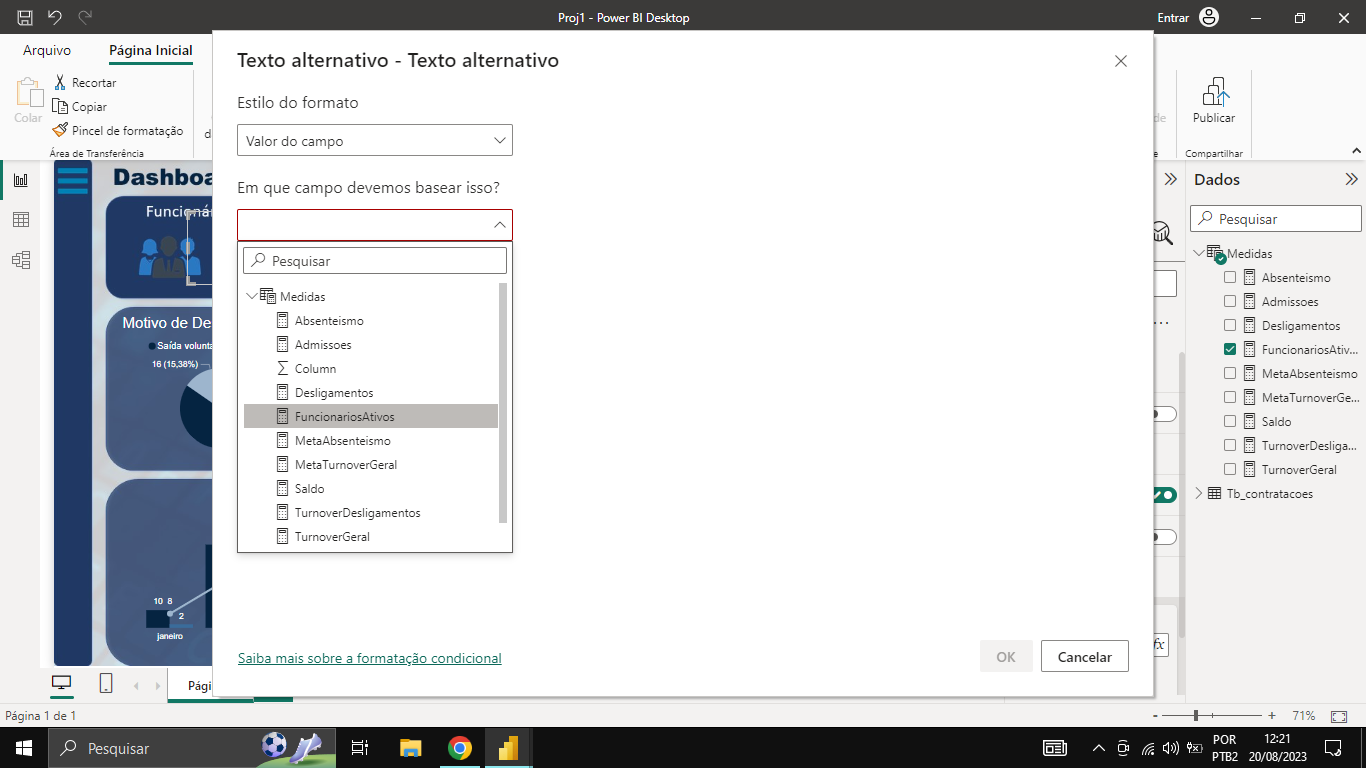1366x768 pixels.
Task: Check the Desligamentos box in Dados pane
Action: click(1230, 326)
